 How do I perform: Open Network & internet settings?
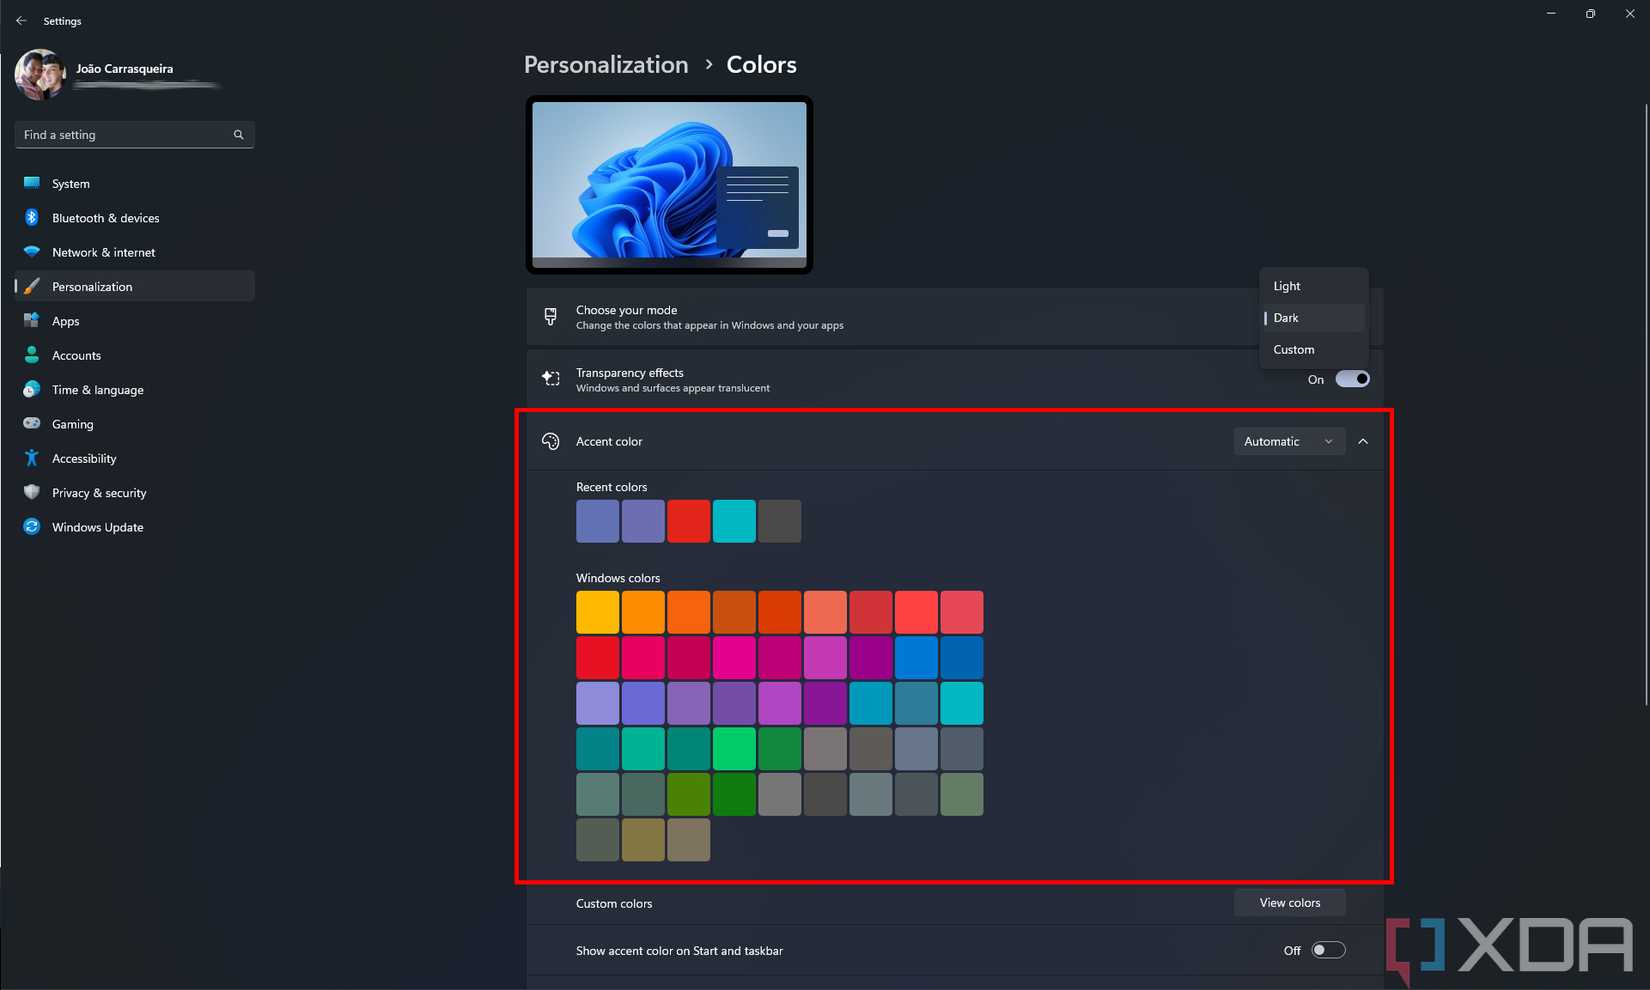103,252
